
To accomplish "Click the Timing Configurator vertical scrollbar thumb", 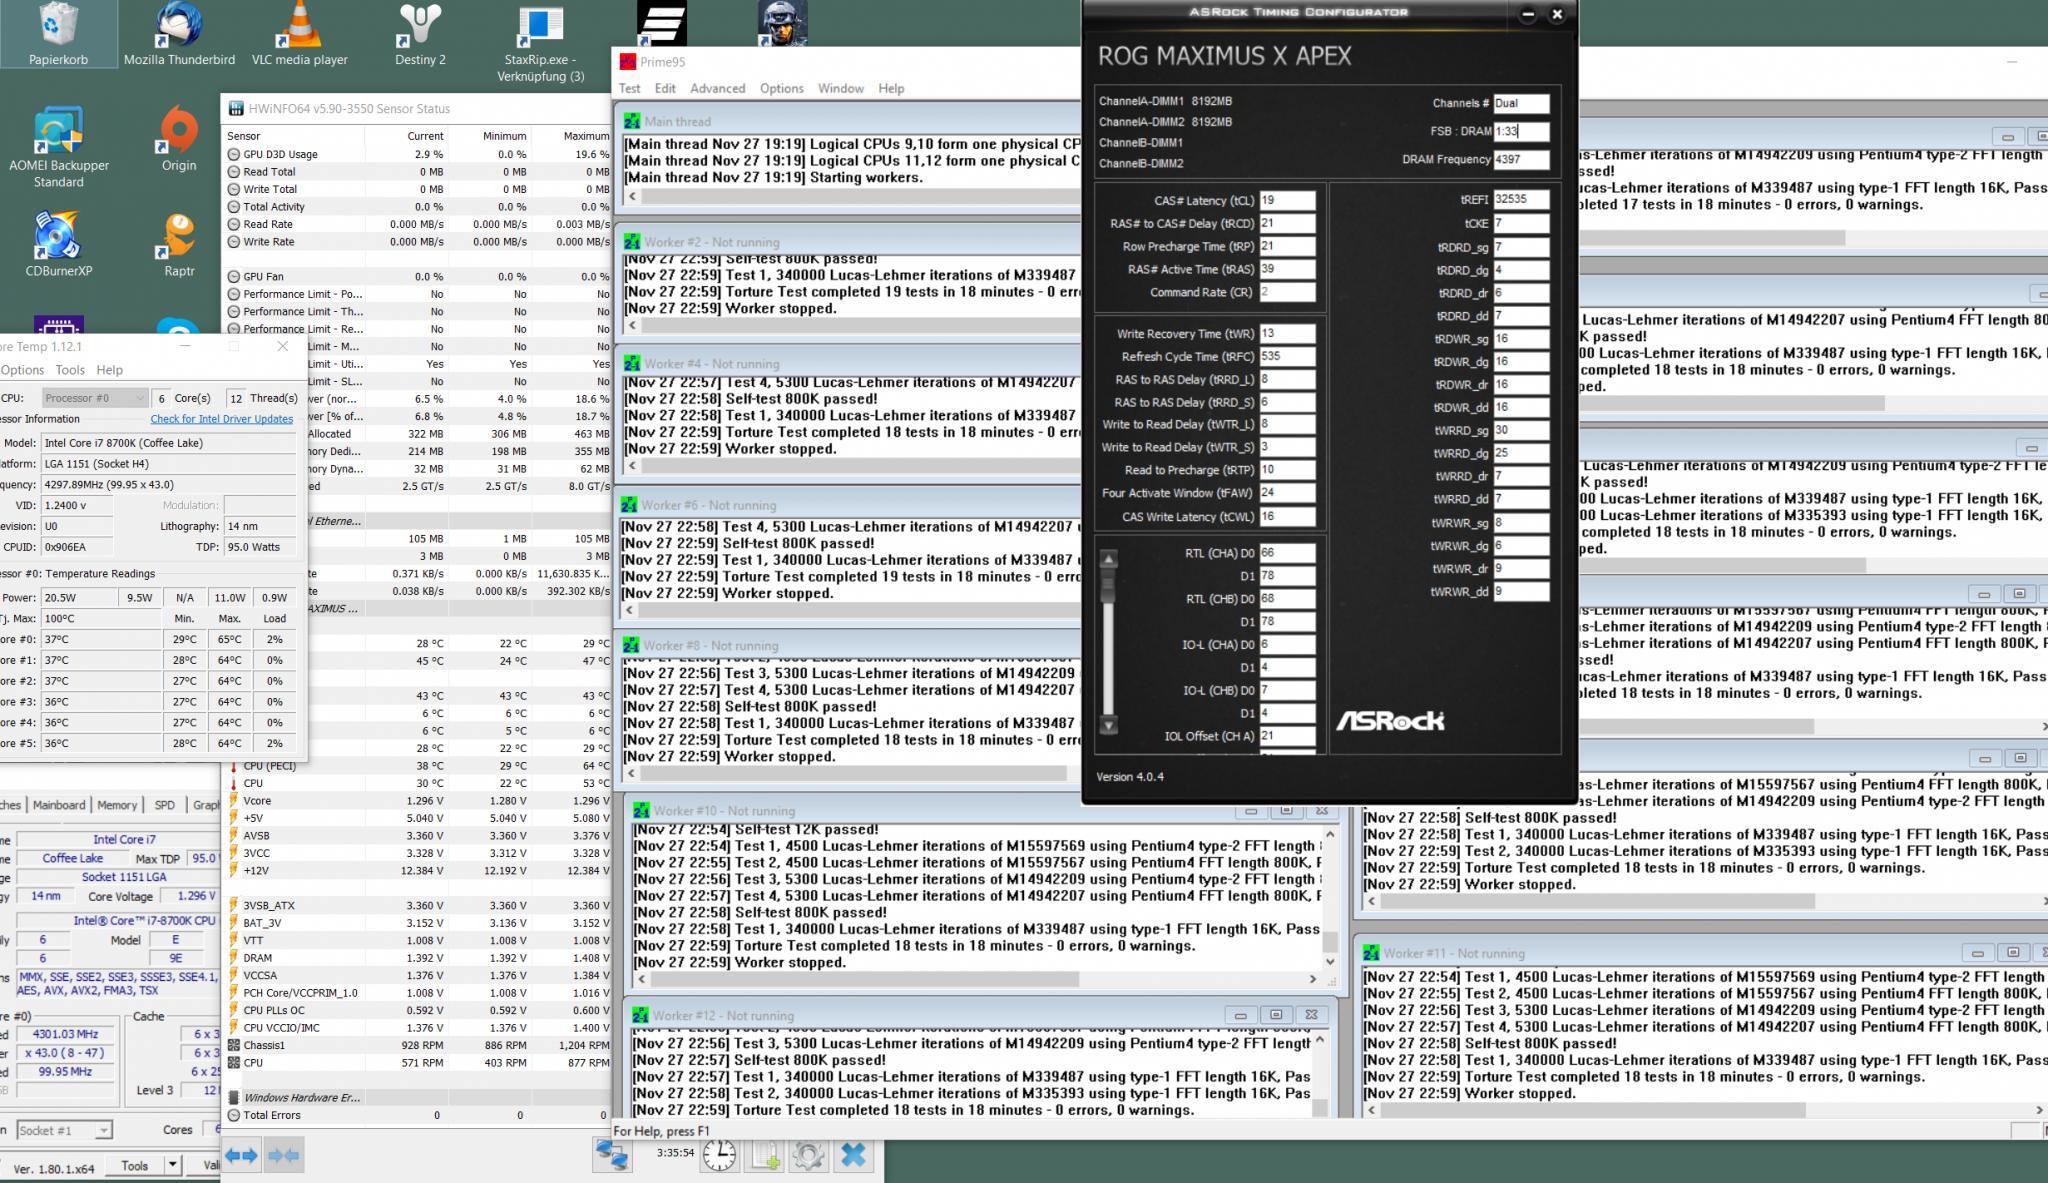I will [x=1108, y=588].
